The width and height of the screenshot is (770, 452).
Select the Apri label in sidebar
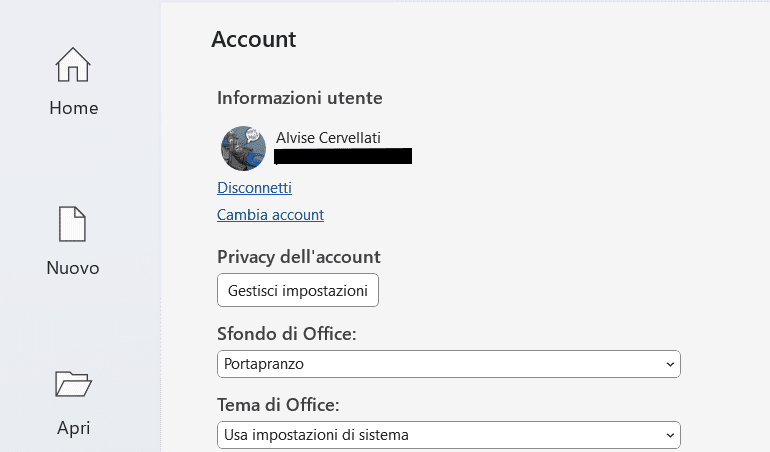(x=73, y=428)
